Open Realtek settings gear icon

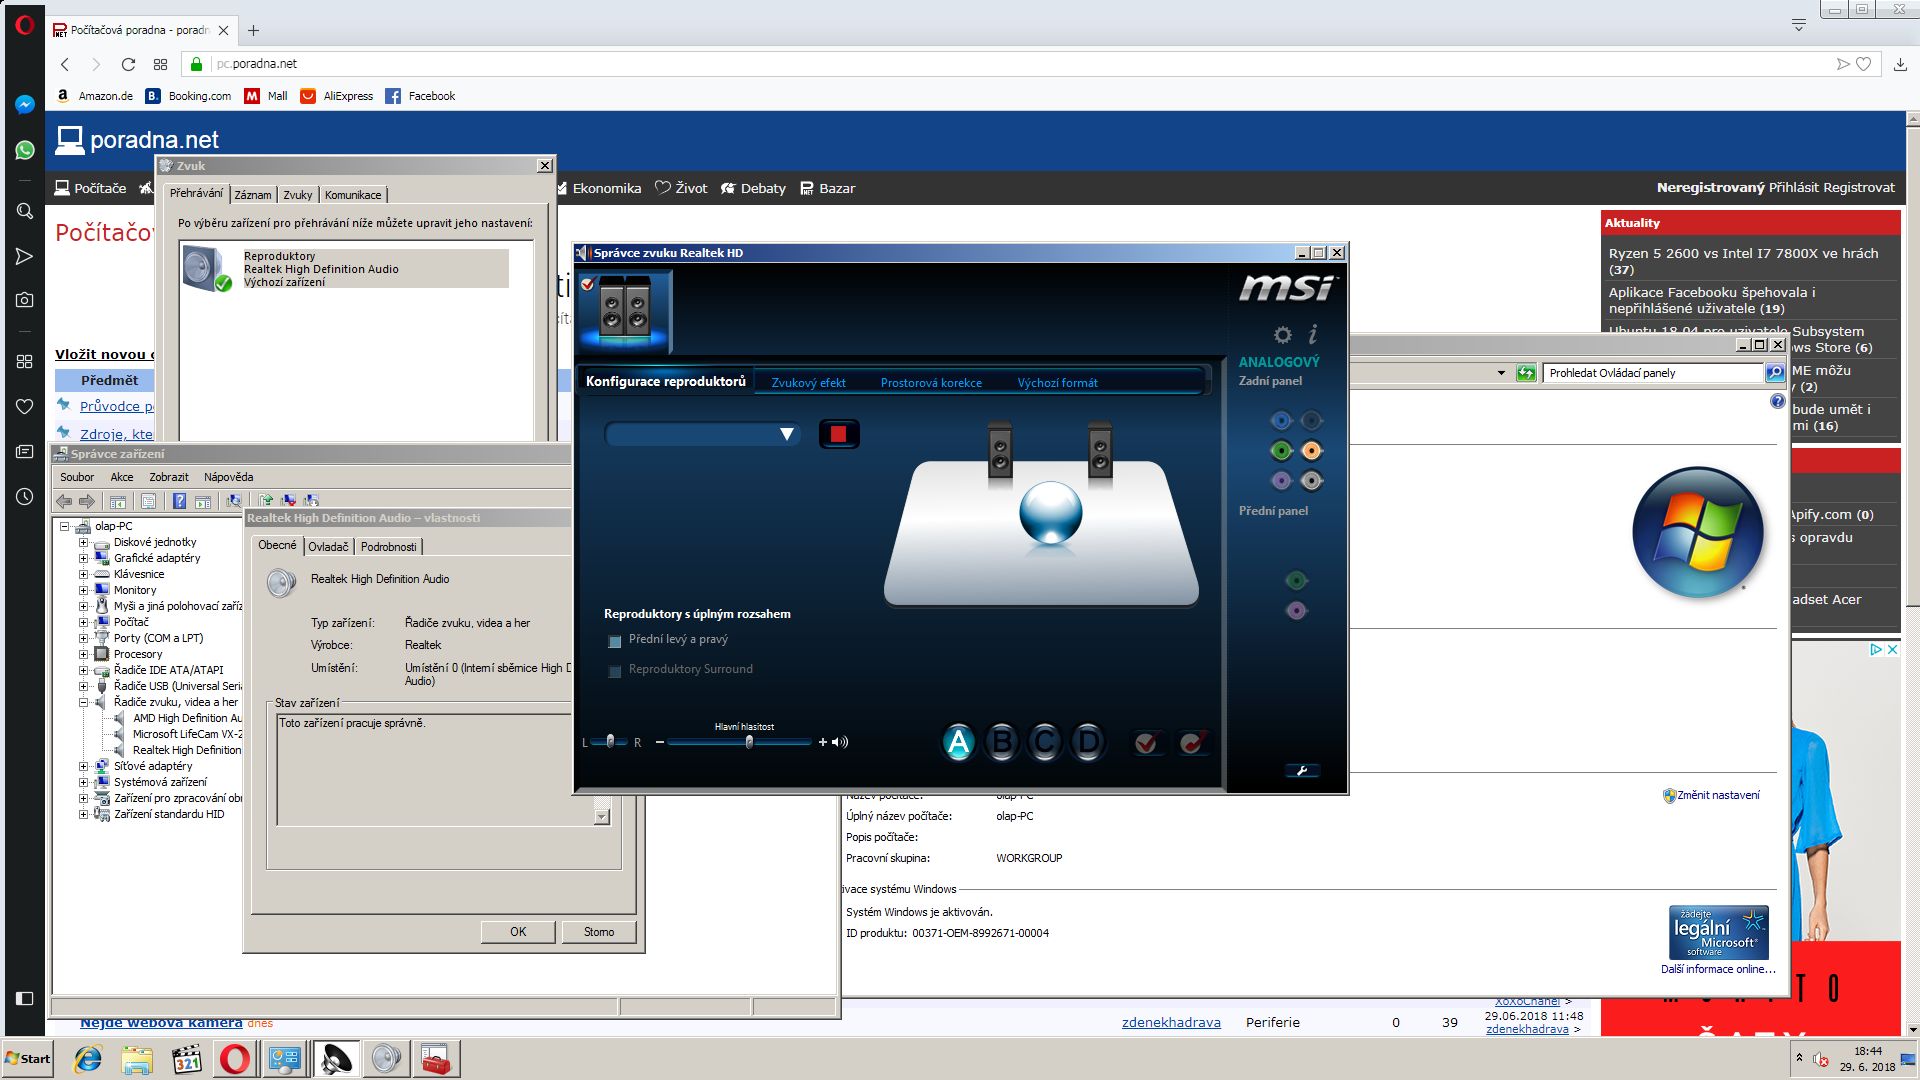click(x=1282, y=335)
